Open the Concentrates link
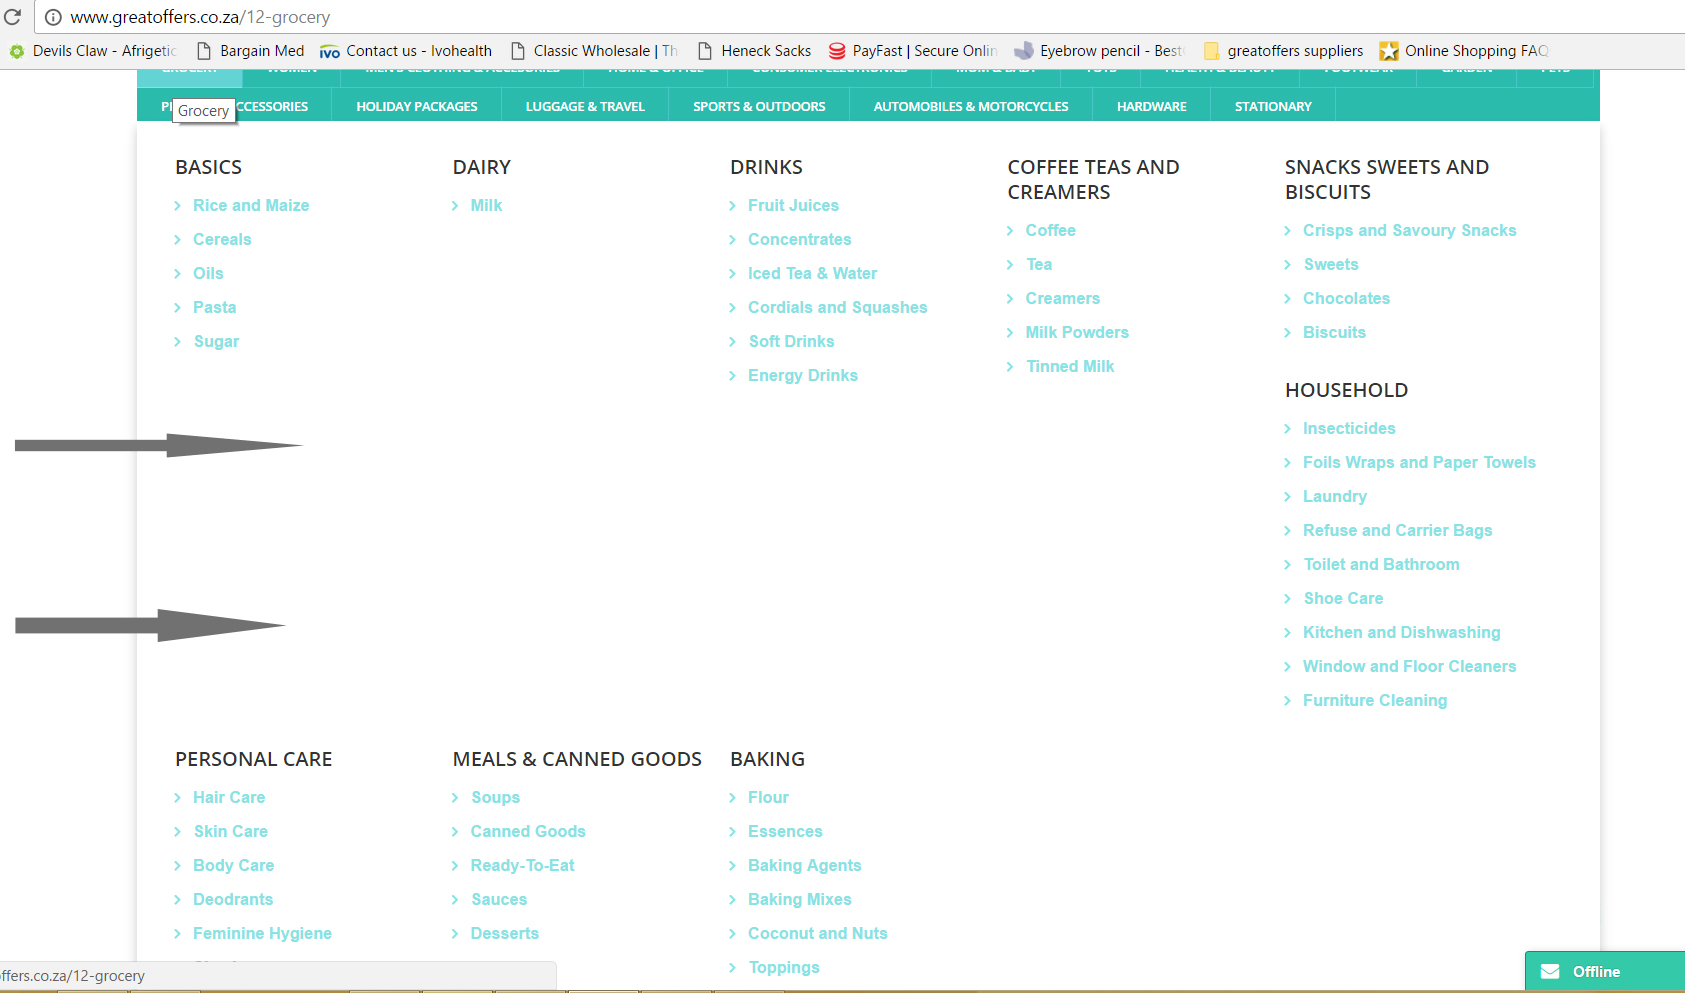The width and height of the screenshot is (1685, 993). tap(800, 239)
